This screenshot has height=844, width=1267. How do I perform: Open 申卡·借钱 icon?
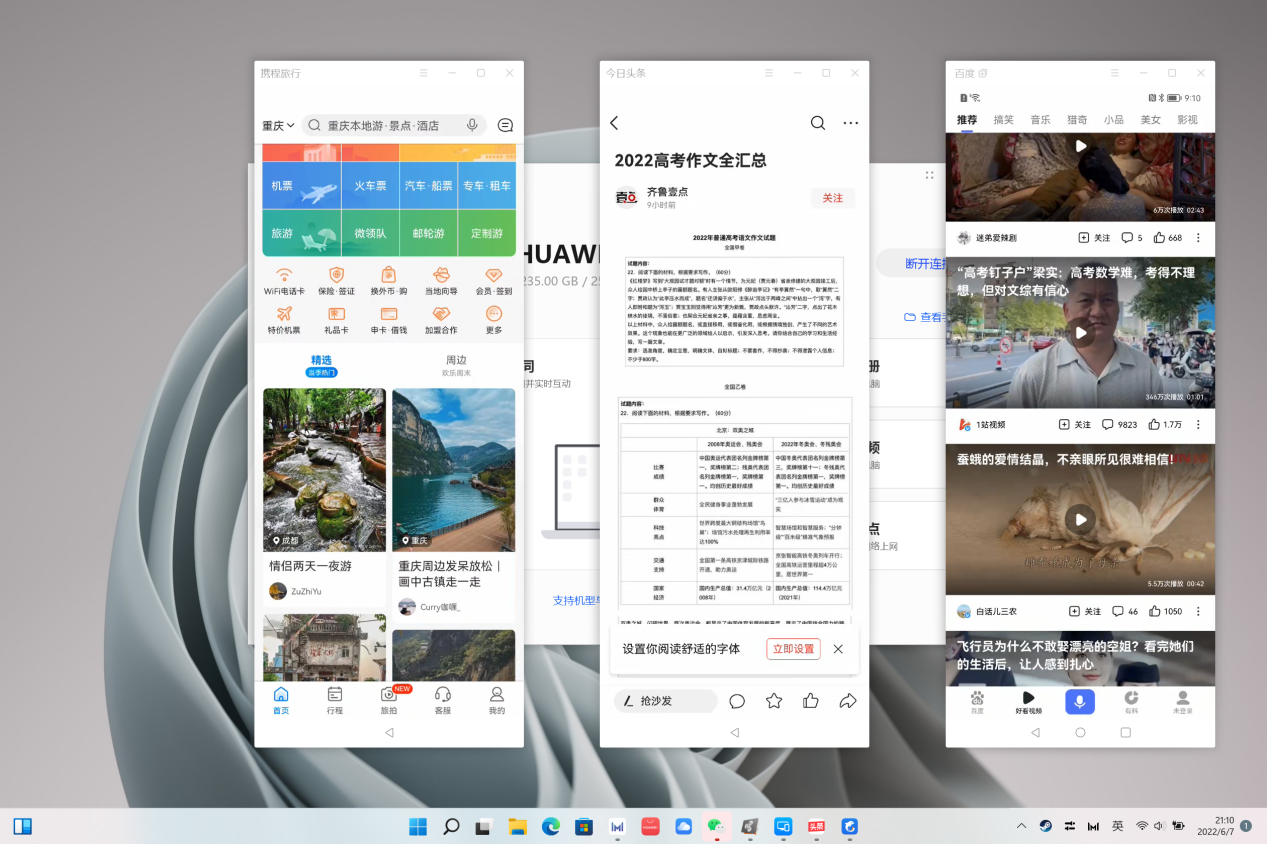click(389, 320)
